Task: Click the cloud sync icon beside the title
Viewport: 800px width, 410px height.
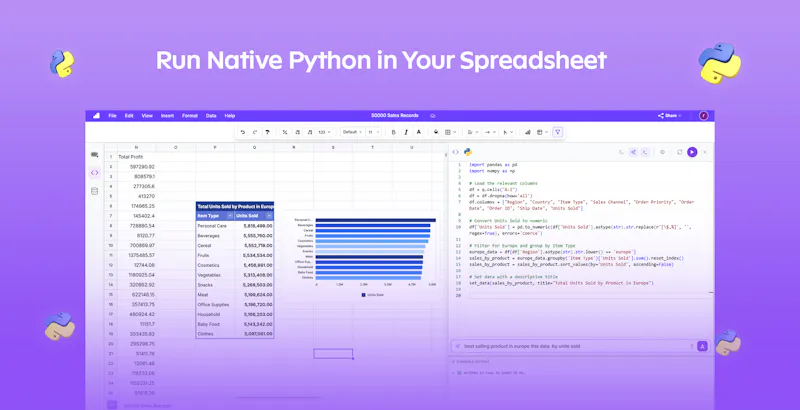Action: pyautogui.click(x=433, y=116)
